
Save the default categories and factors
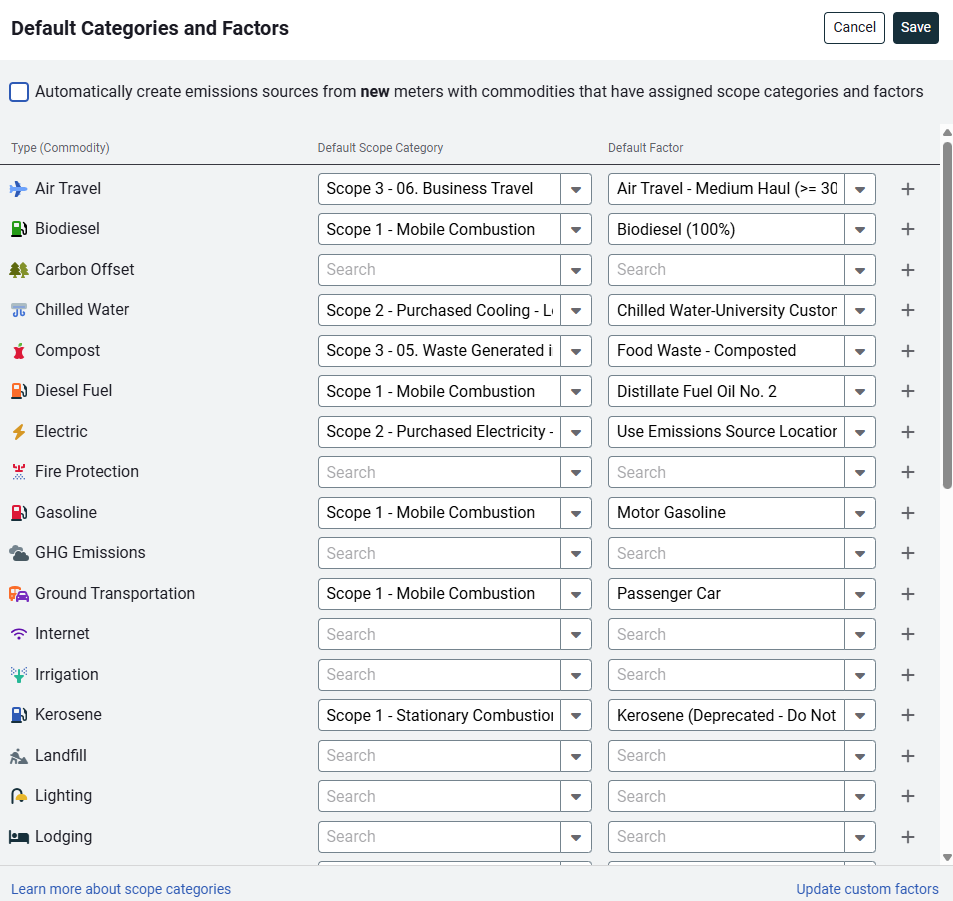tap(915, 27)
